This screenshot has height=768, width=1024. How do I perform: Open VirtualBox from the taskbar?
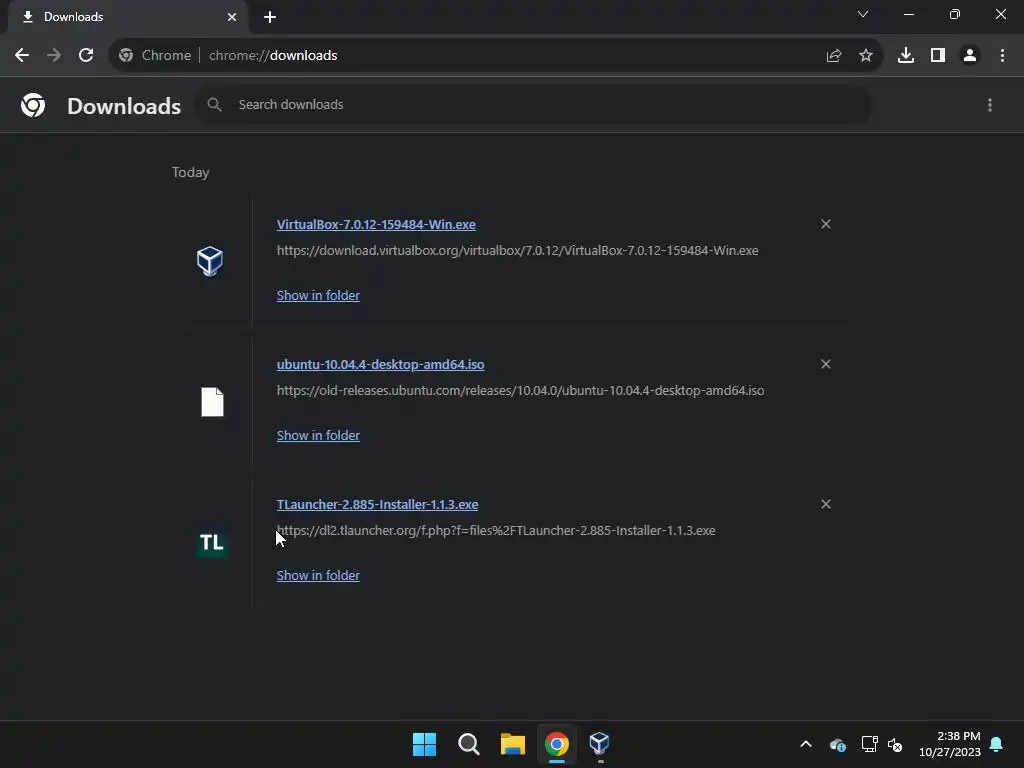click(x=600, y=744)
